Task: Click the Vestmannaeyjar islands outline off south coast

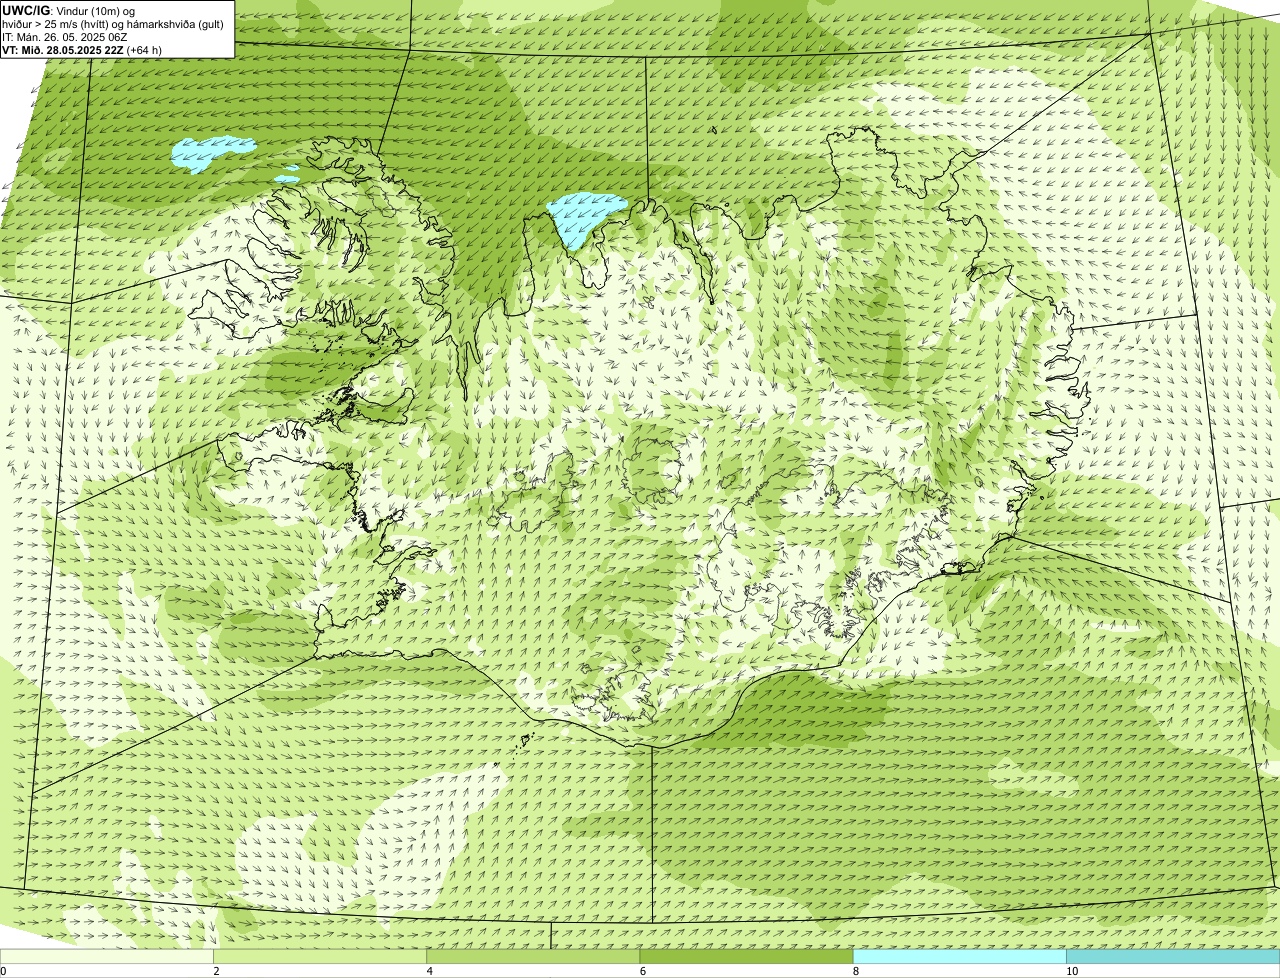Action: [523, 741]
